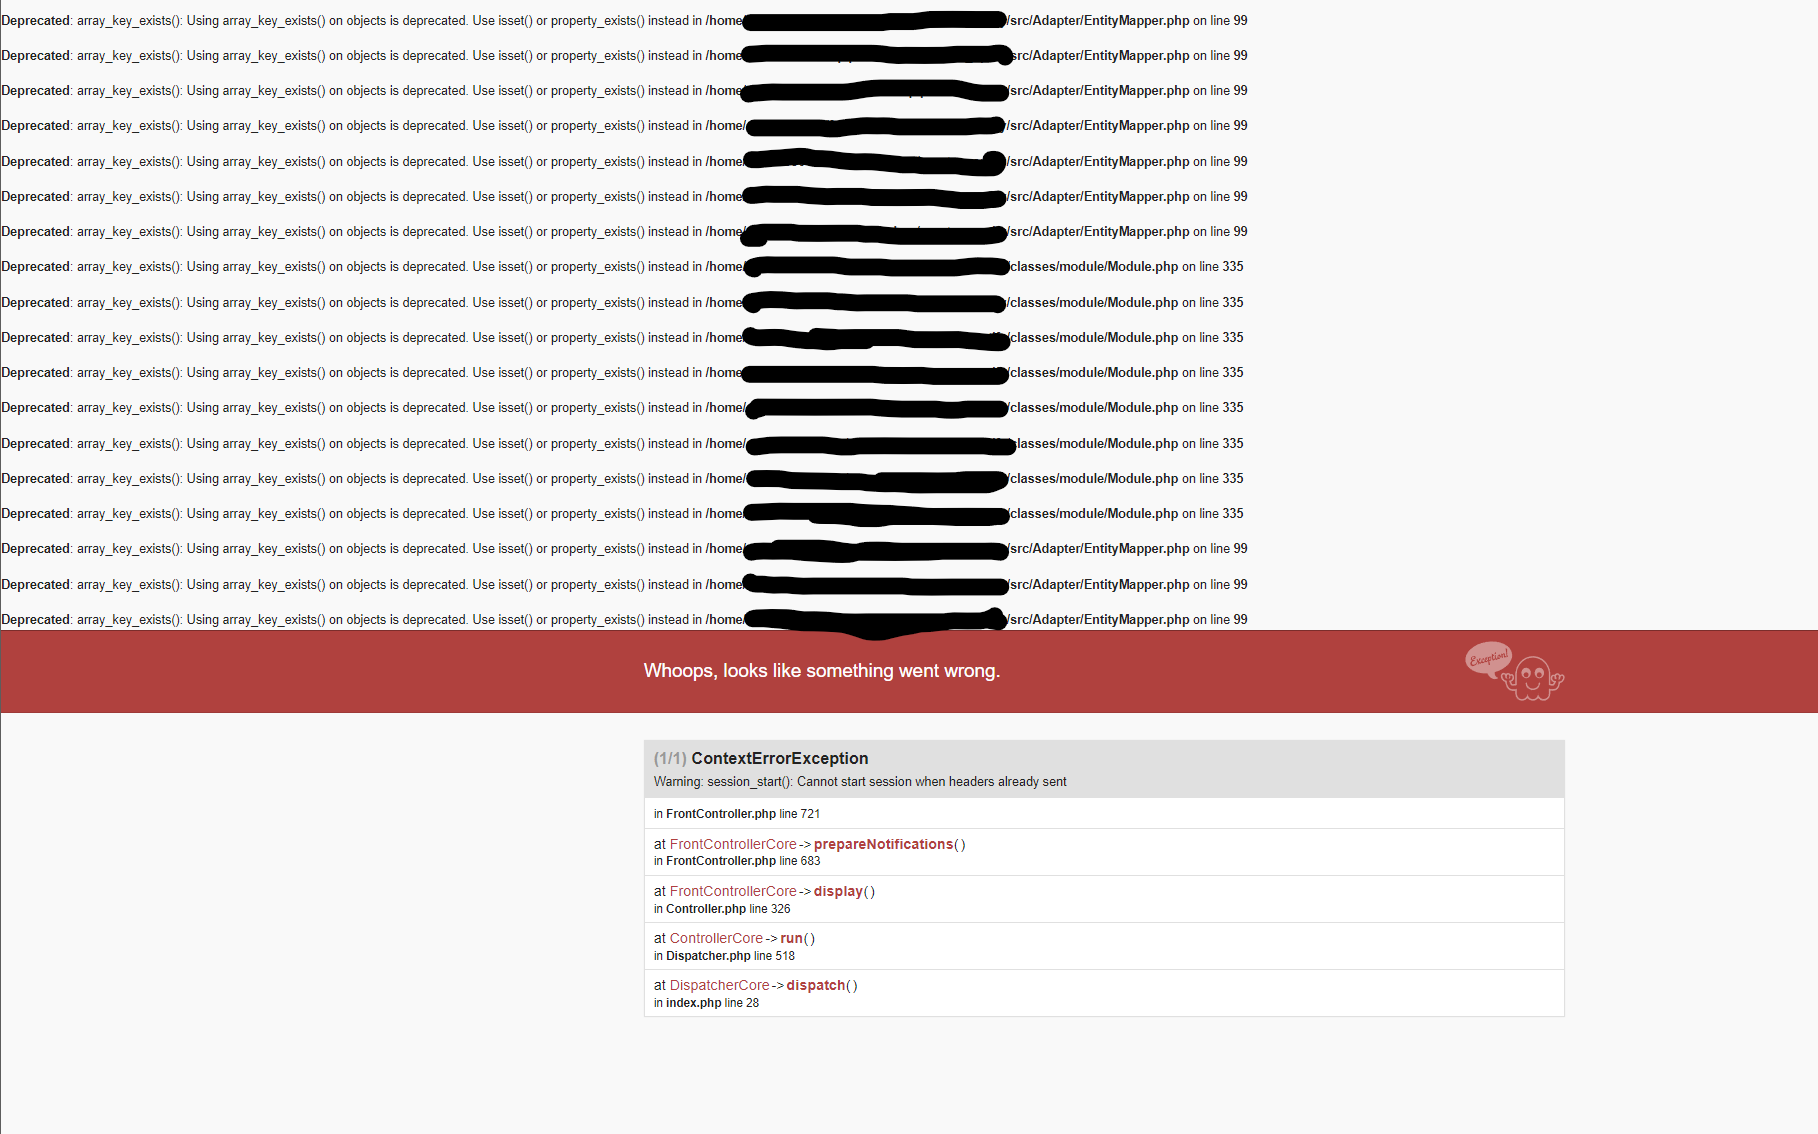The height and width of the screenshot is (1134, 1818).
Task: Click the session_start() warning message
Action: [x=860, y=782]
